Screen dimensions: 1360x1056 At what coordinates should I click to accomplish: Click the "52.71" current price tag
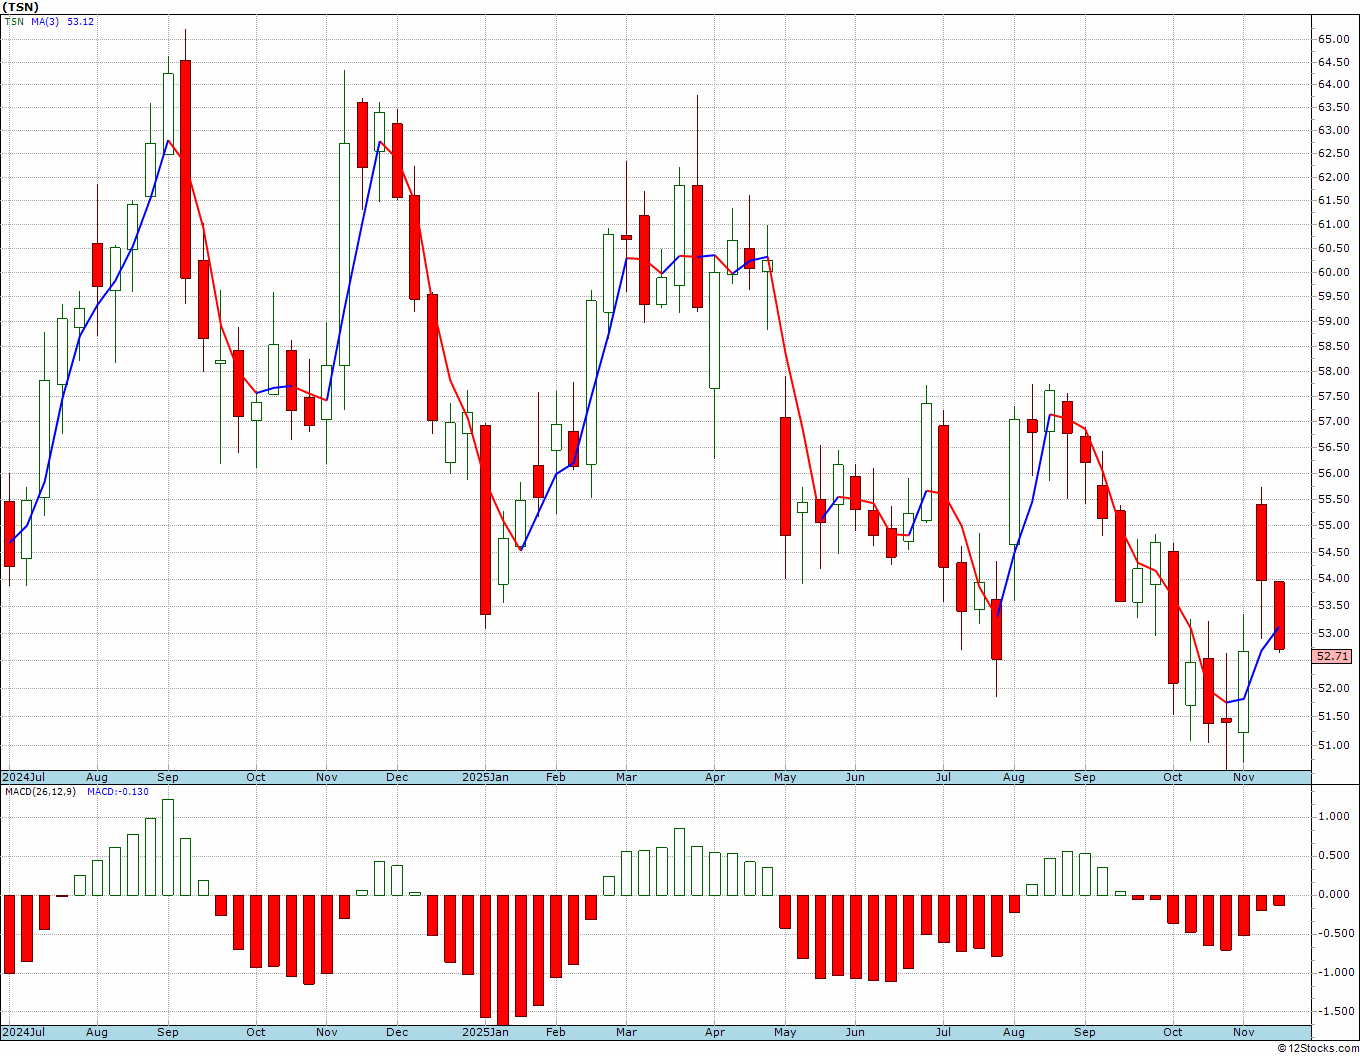[x=1332, y=656]
